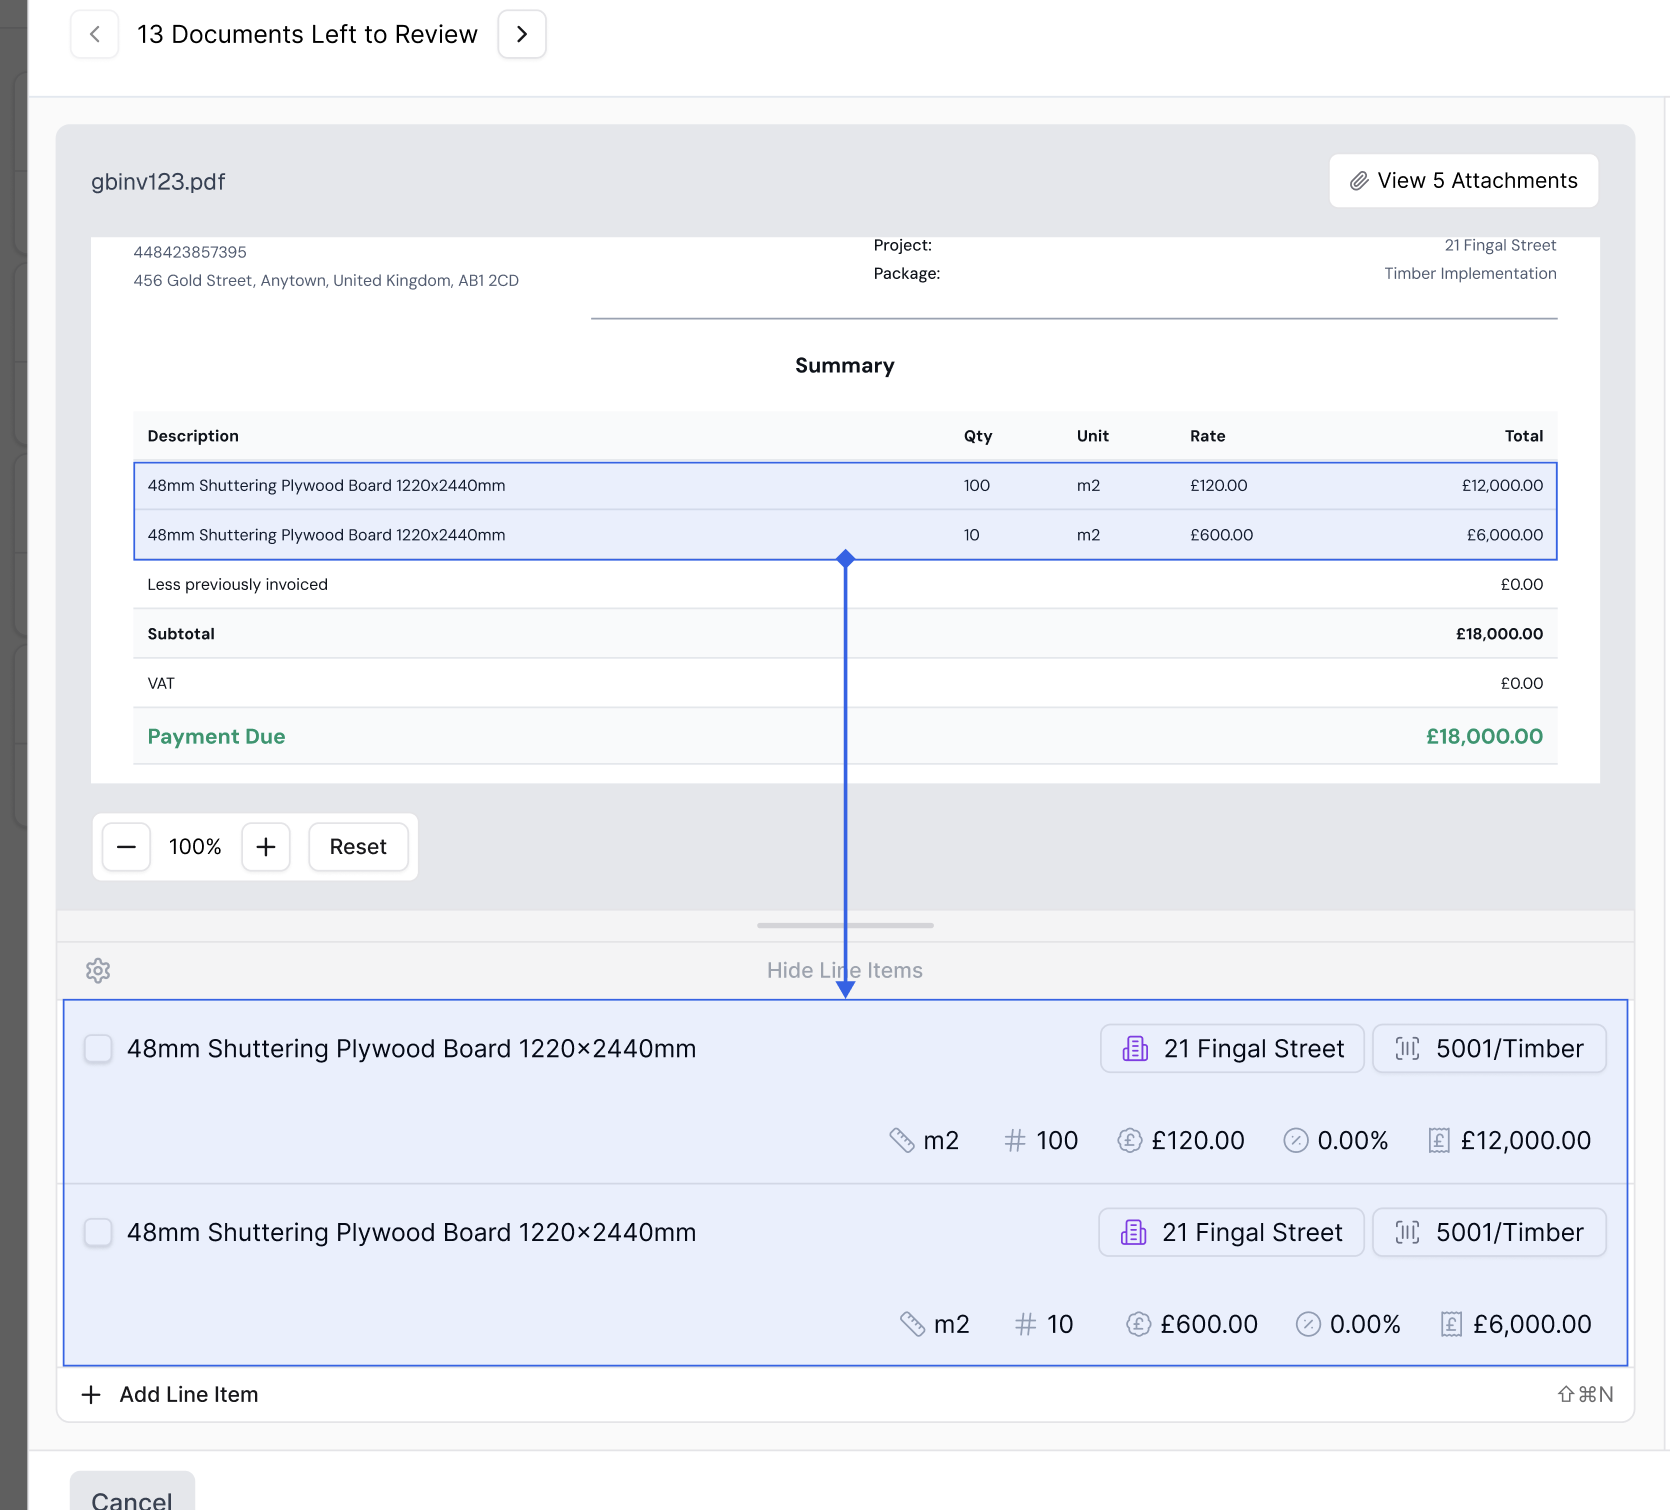Select first description in the top line item

(x=412, y=1049)
